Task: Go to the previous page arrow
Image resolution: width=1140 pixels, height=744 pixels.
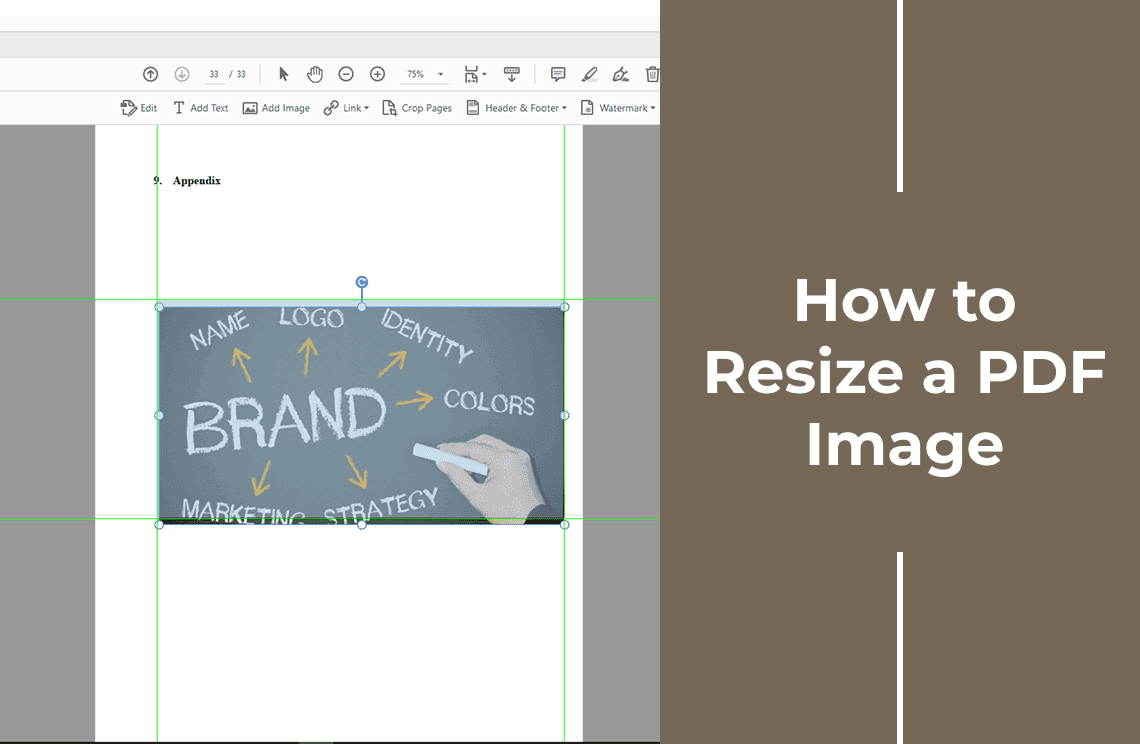Action: pyautogui.click(x=150, y=74)
